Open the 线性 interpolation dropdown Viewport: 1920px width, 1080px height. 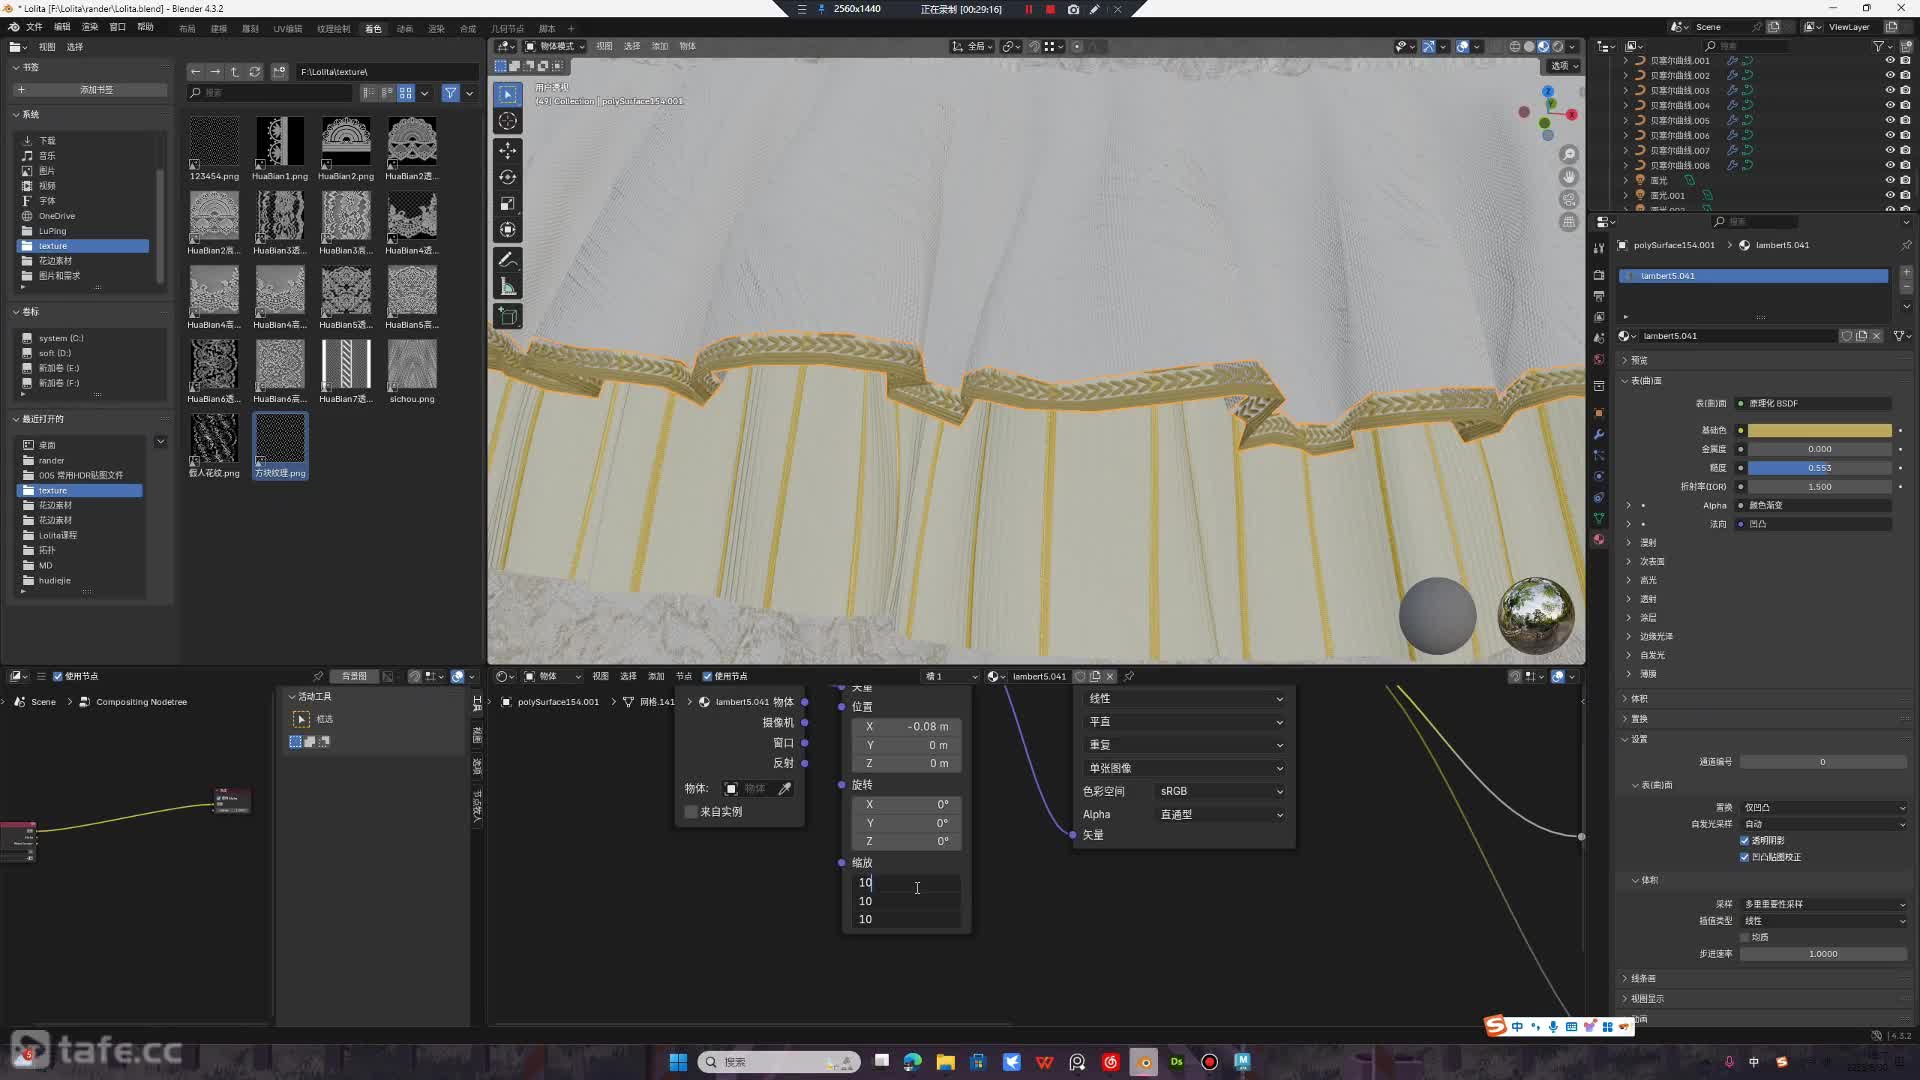1184,698
